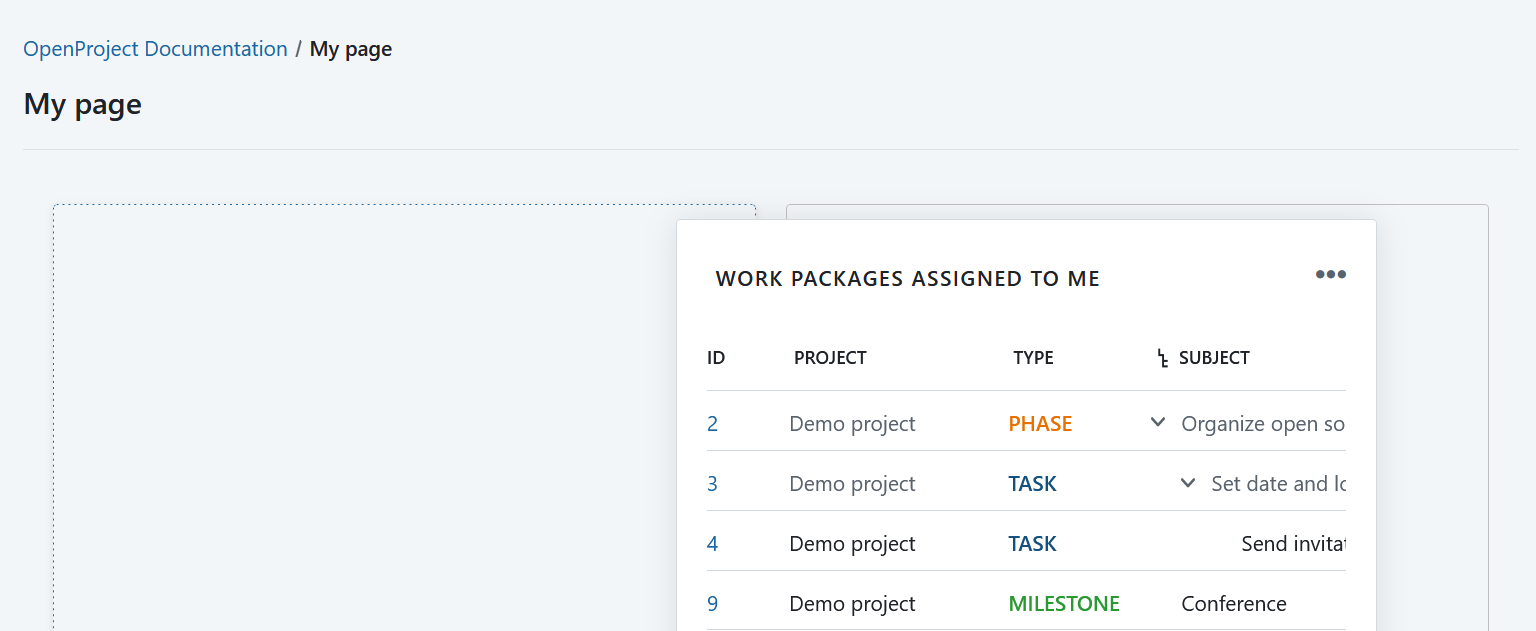Image resolution: width=1536 pixels, height=631 pixels.
Task: Sort by the PROJECT column header
Action: tap(830, 357)
